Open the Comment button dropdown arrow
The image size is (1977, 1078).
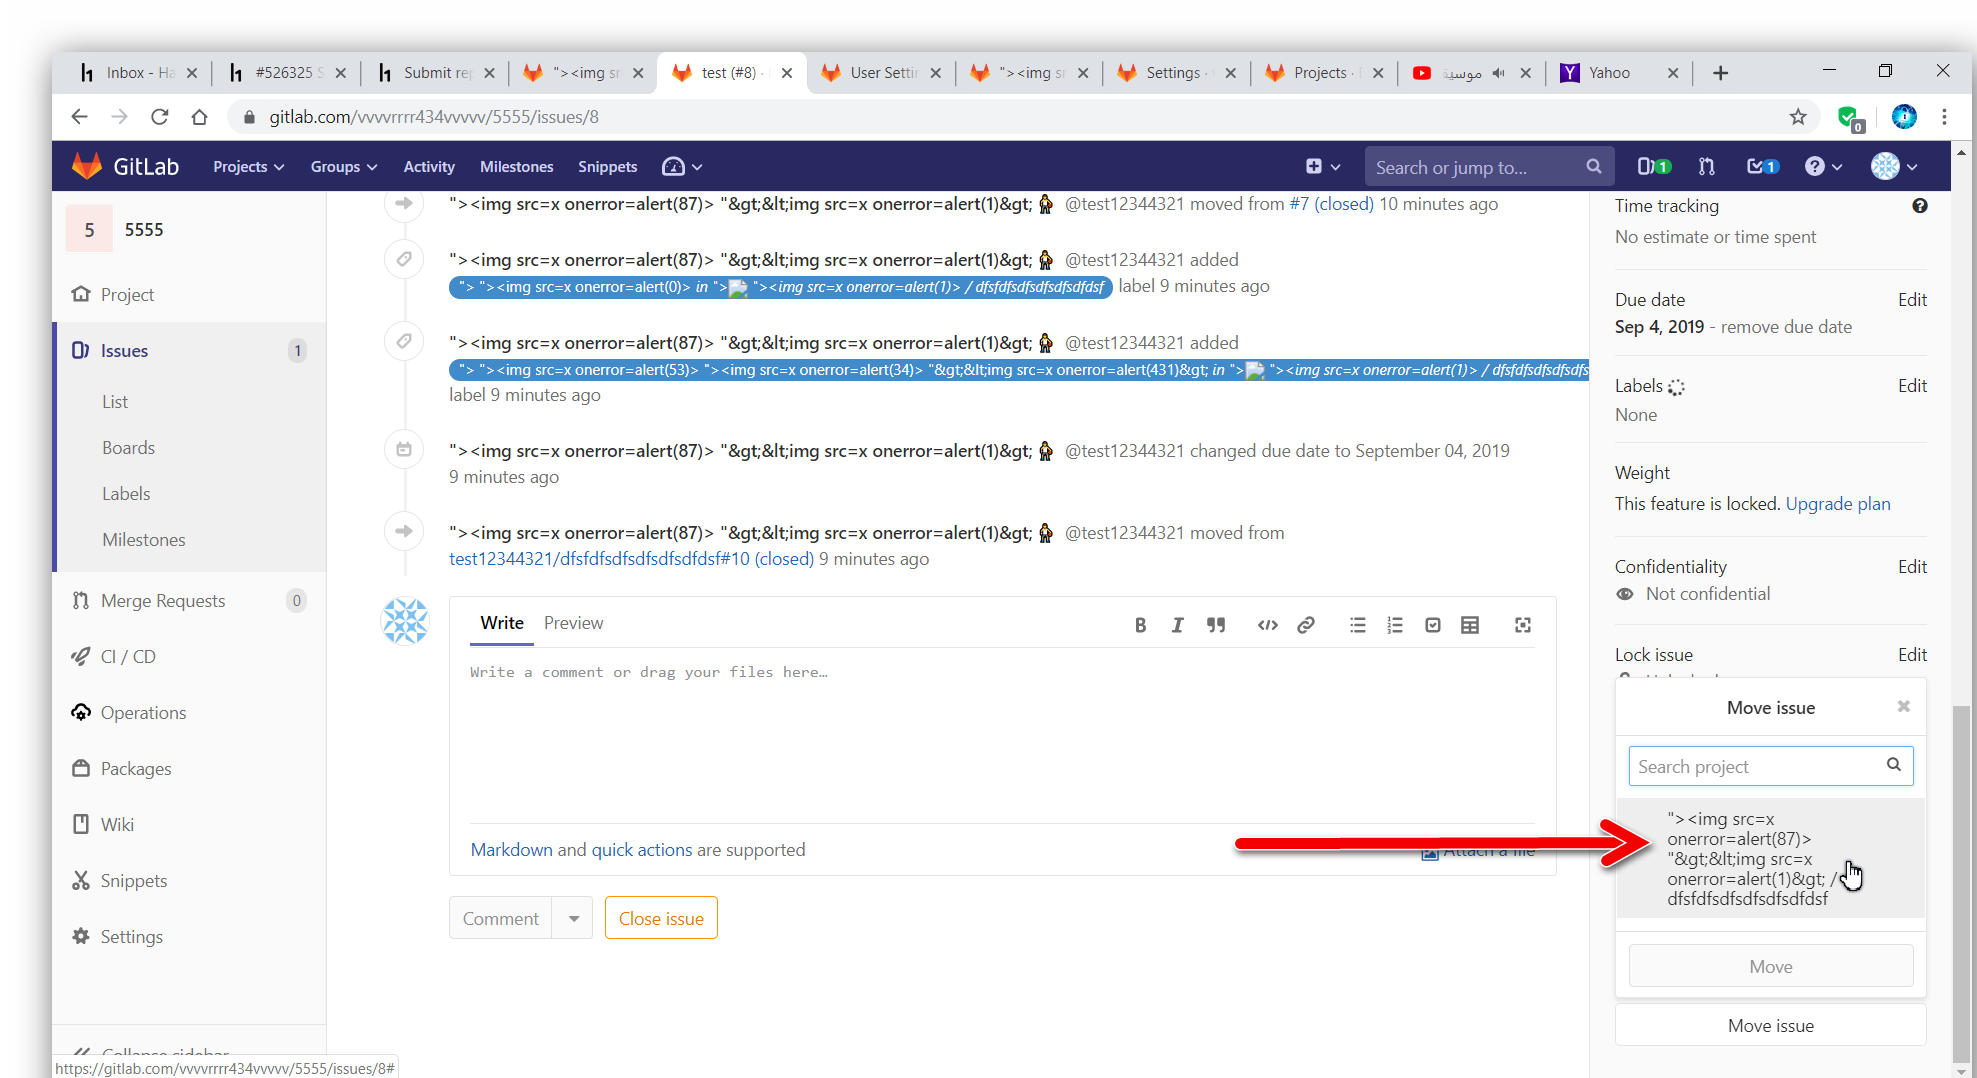574,918
